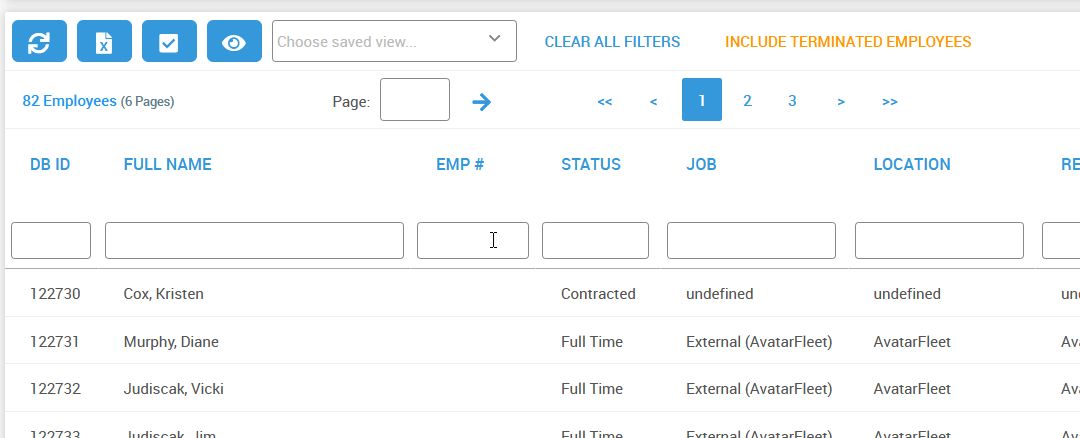Click the refresh icon button
1080x438 pixels.
39,41
